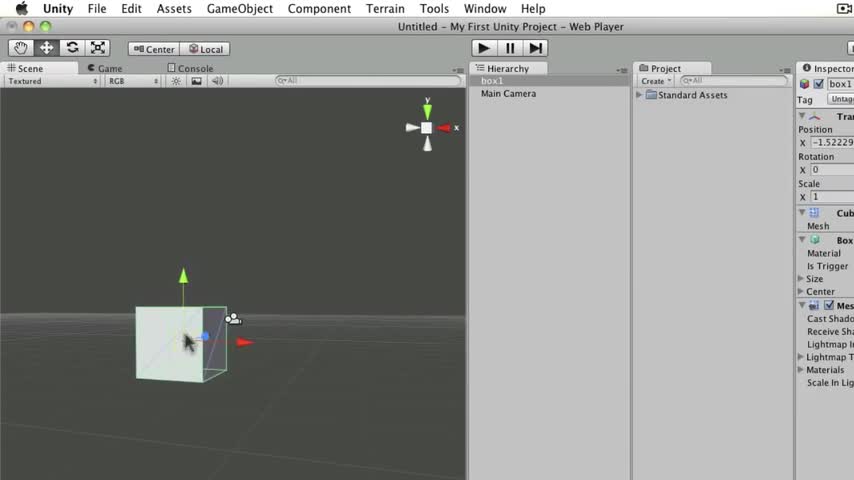Open the Window menu
The width and height of the screenshot is (854, 480).
pos(485,9)
